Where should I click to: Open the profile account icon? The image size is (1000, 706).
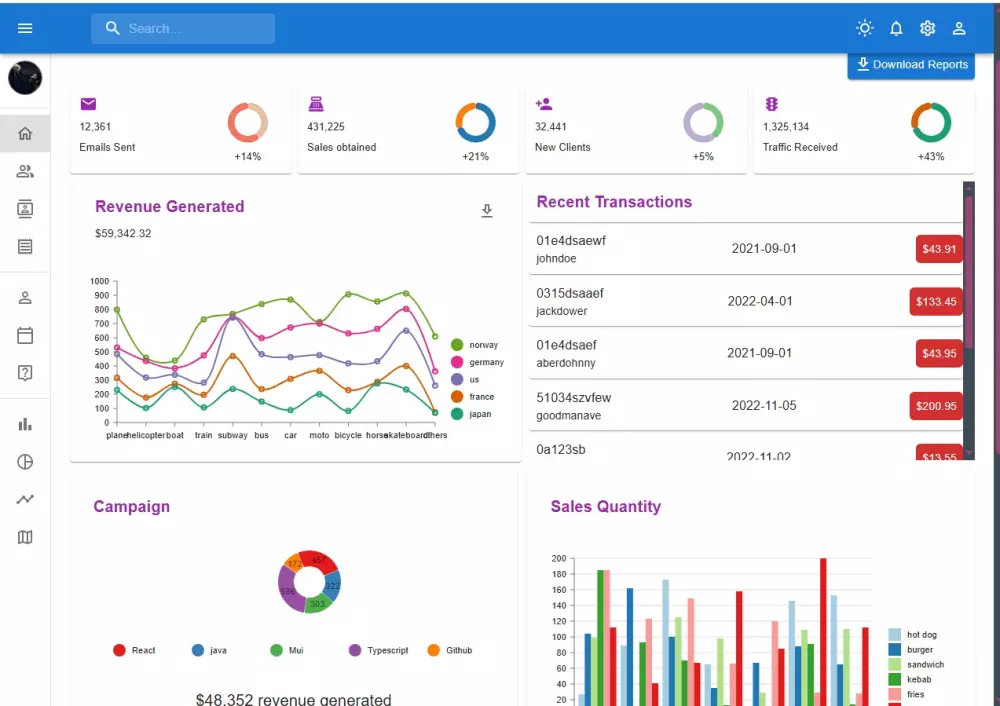click(x=959, y=28)
